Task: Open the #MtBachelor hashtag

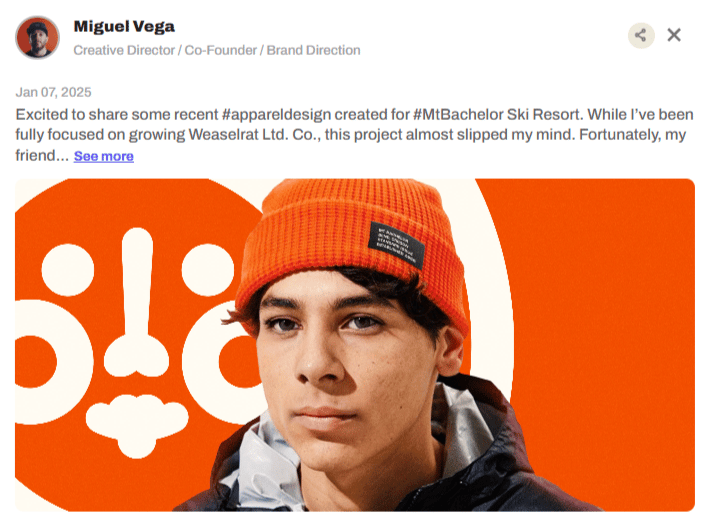Action: point(458,115)
